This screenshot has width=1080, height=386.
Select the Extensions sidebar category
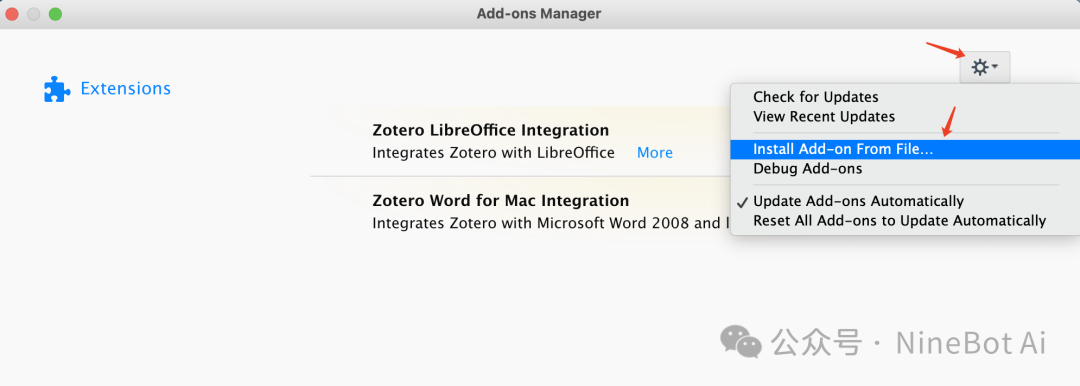(x=107, y=89)
